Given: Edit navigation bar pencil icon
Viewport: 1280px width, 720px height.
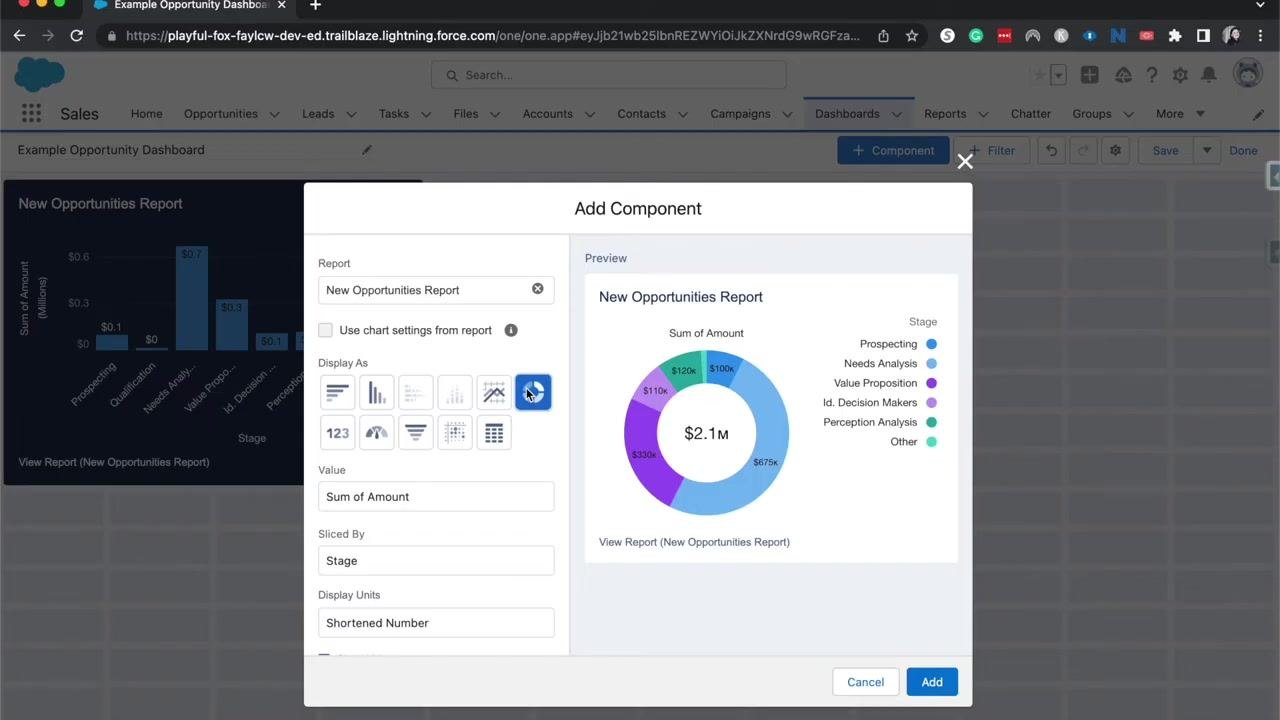Looking at the screenshot, I should (x=1259, y=114).
